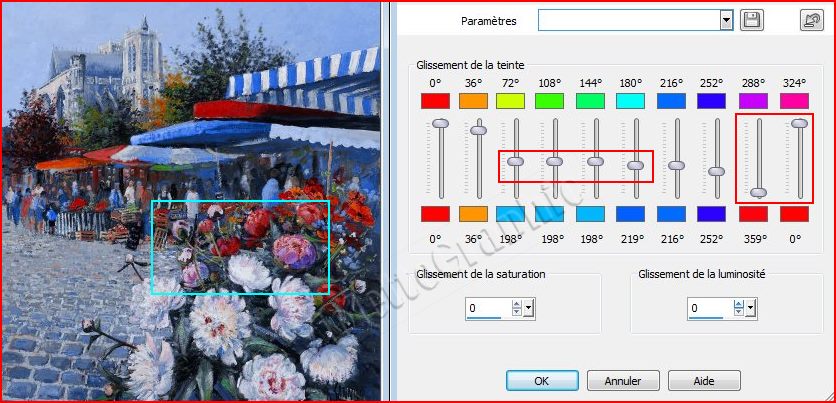Select the top magenta 324° color swatch
Screen dimensions: 836x403
(x=795, y=100)
